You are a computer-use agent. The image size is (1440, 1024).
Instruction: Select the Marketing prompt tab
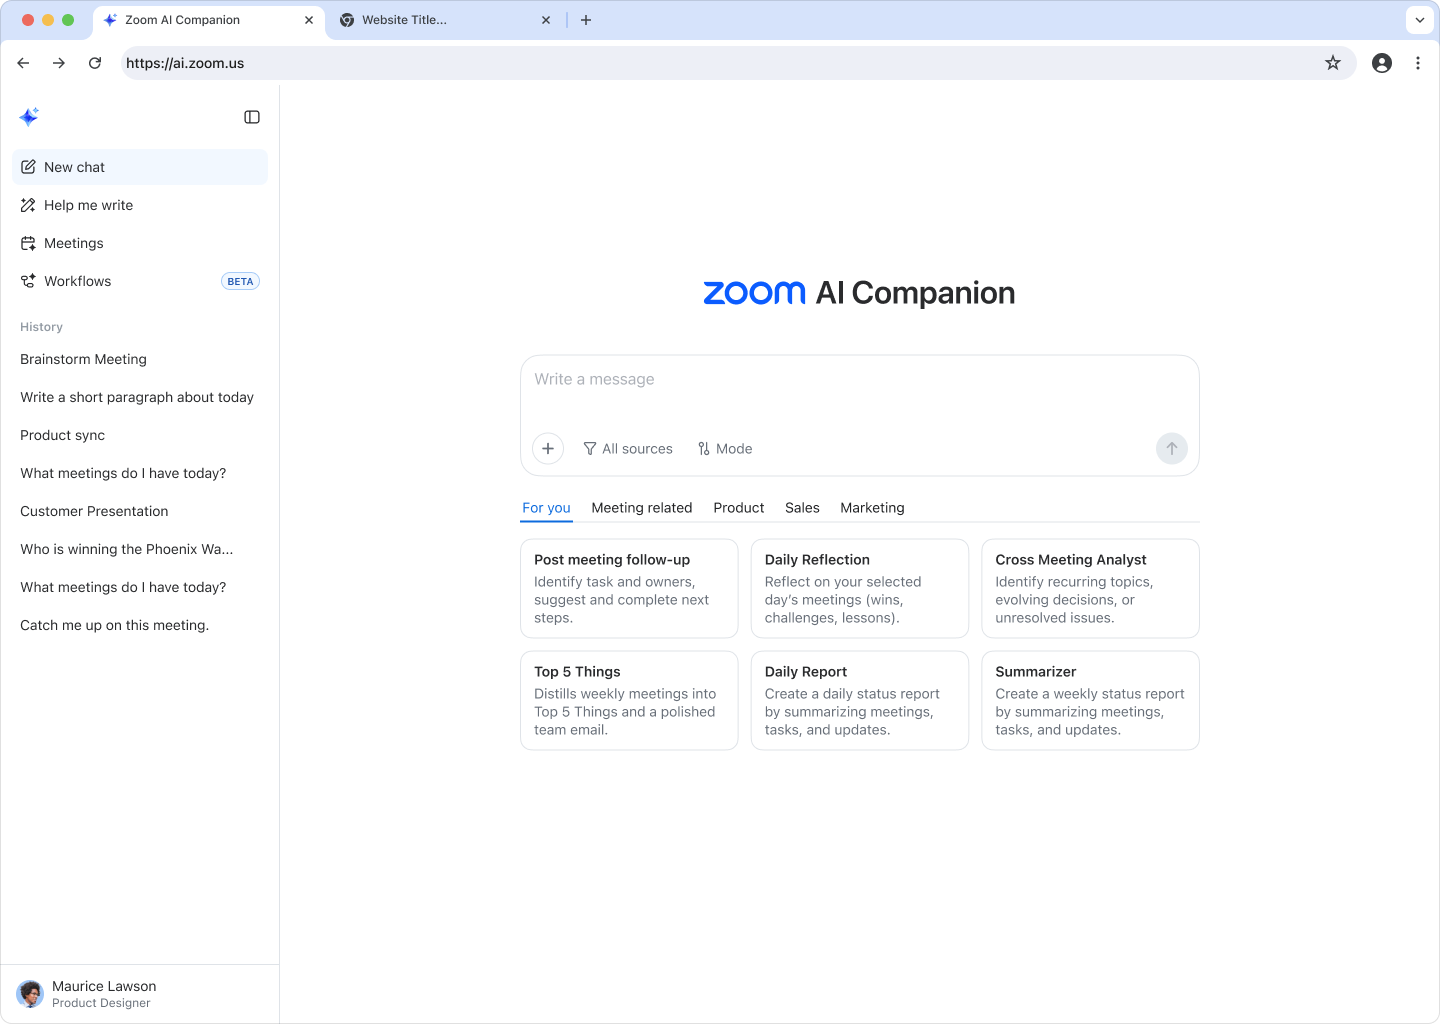871,507
